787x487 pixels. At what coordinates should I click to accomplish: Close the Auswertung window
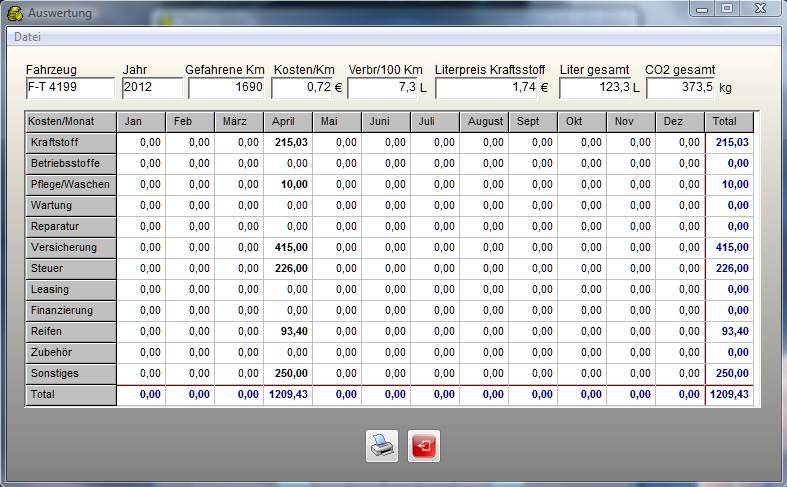tap(760, 9)
